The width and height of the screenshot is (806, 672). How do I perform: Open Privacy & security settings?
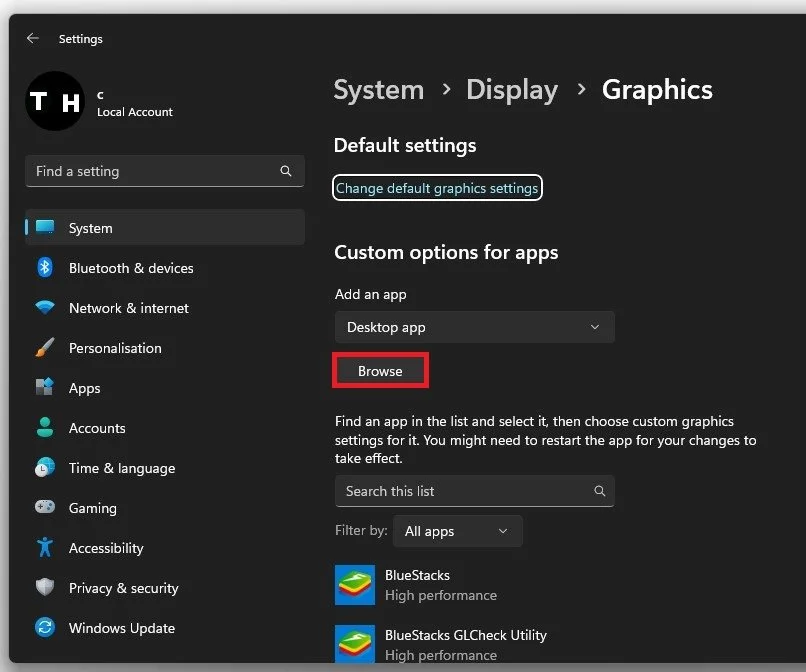(124, 588)
